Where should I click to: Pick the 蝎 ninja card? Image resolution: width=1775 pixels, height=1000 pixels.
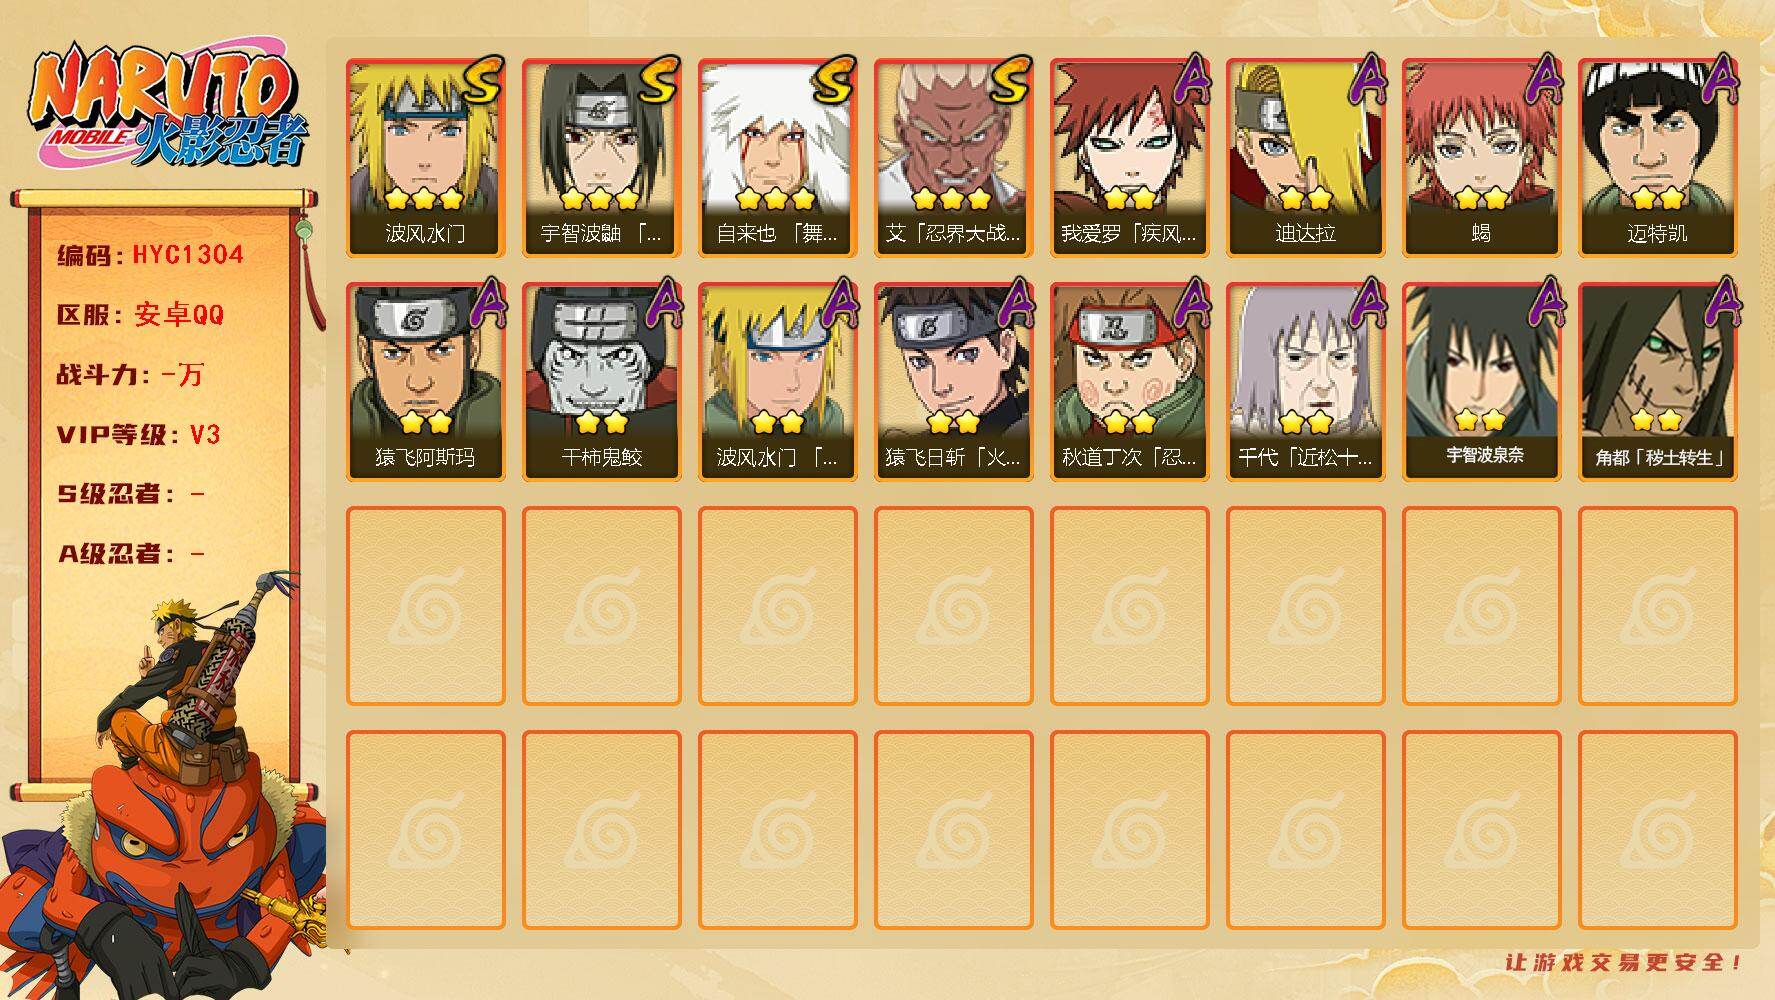tap(1481, 158)
